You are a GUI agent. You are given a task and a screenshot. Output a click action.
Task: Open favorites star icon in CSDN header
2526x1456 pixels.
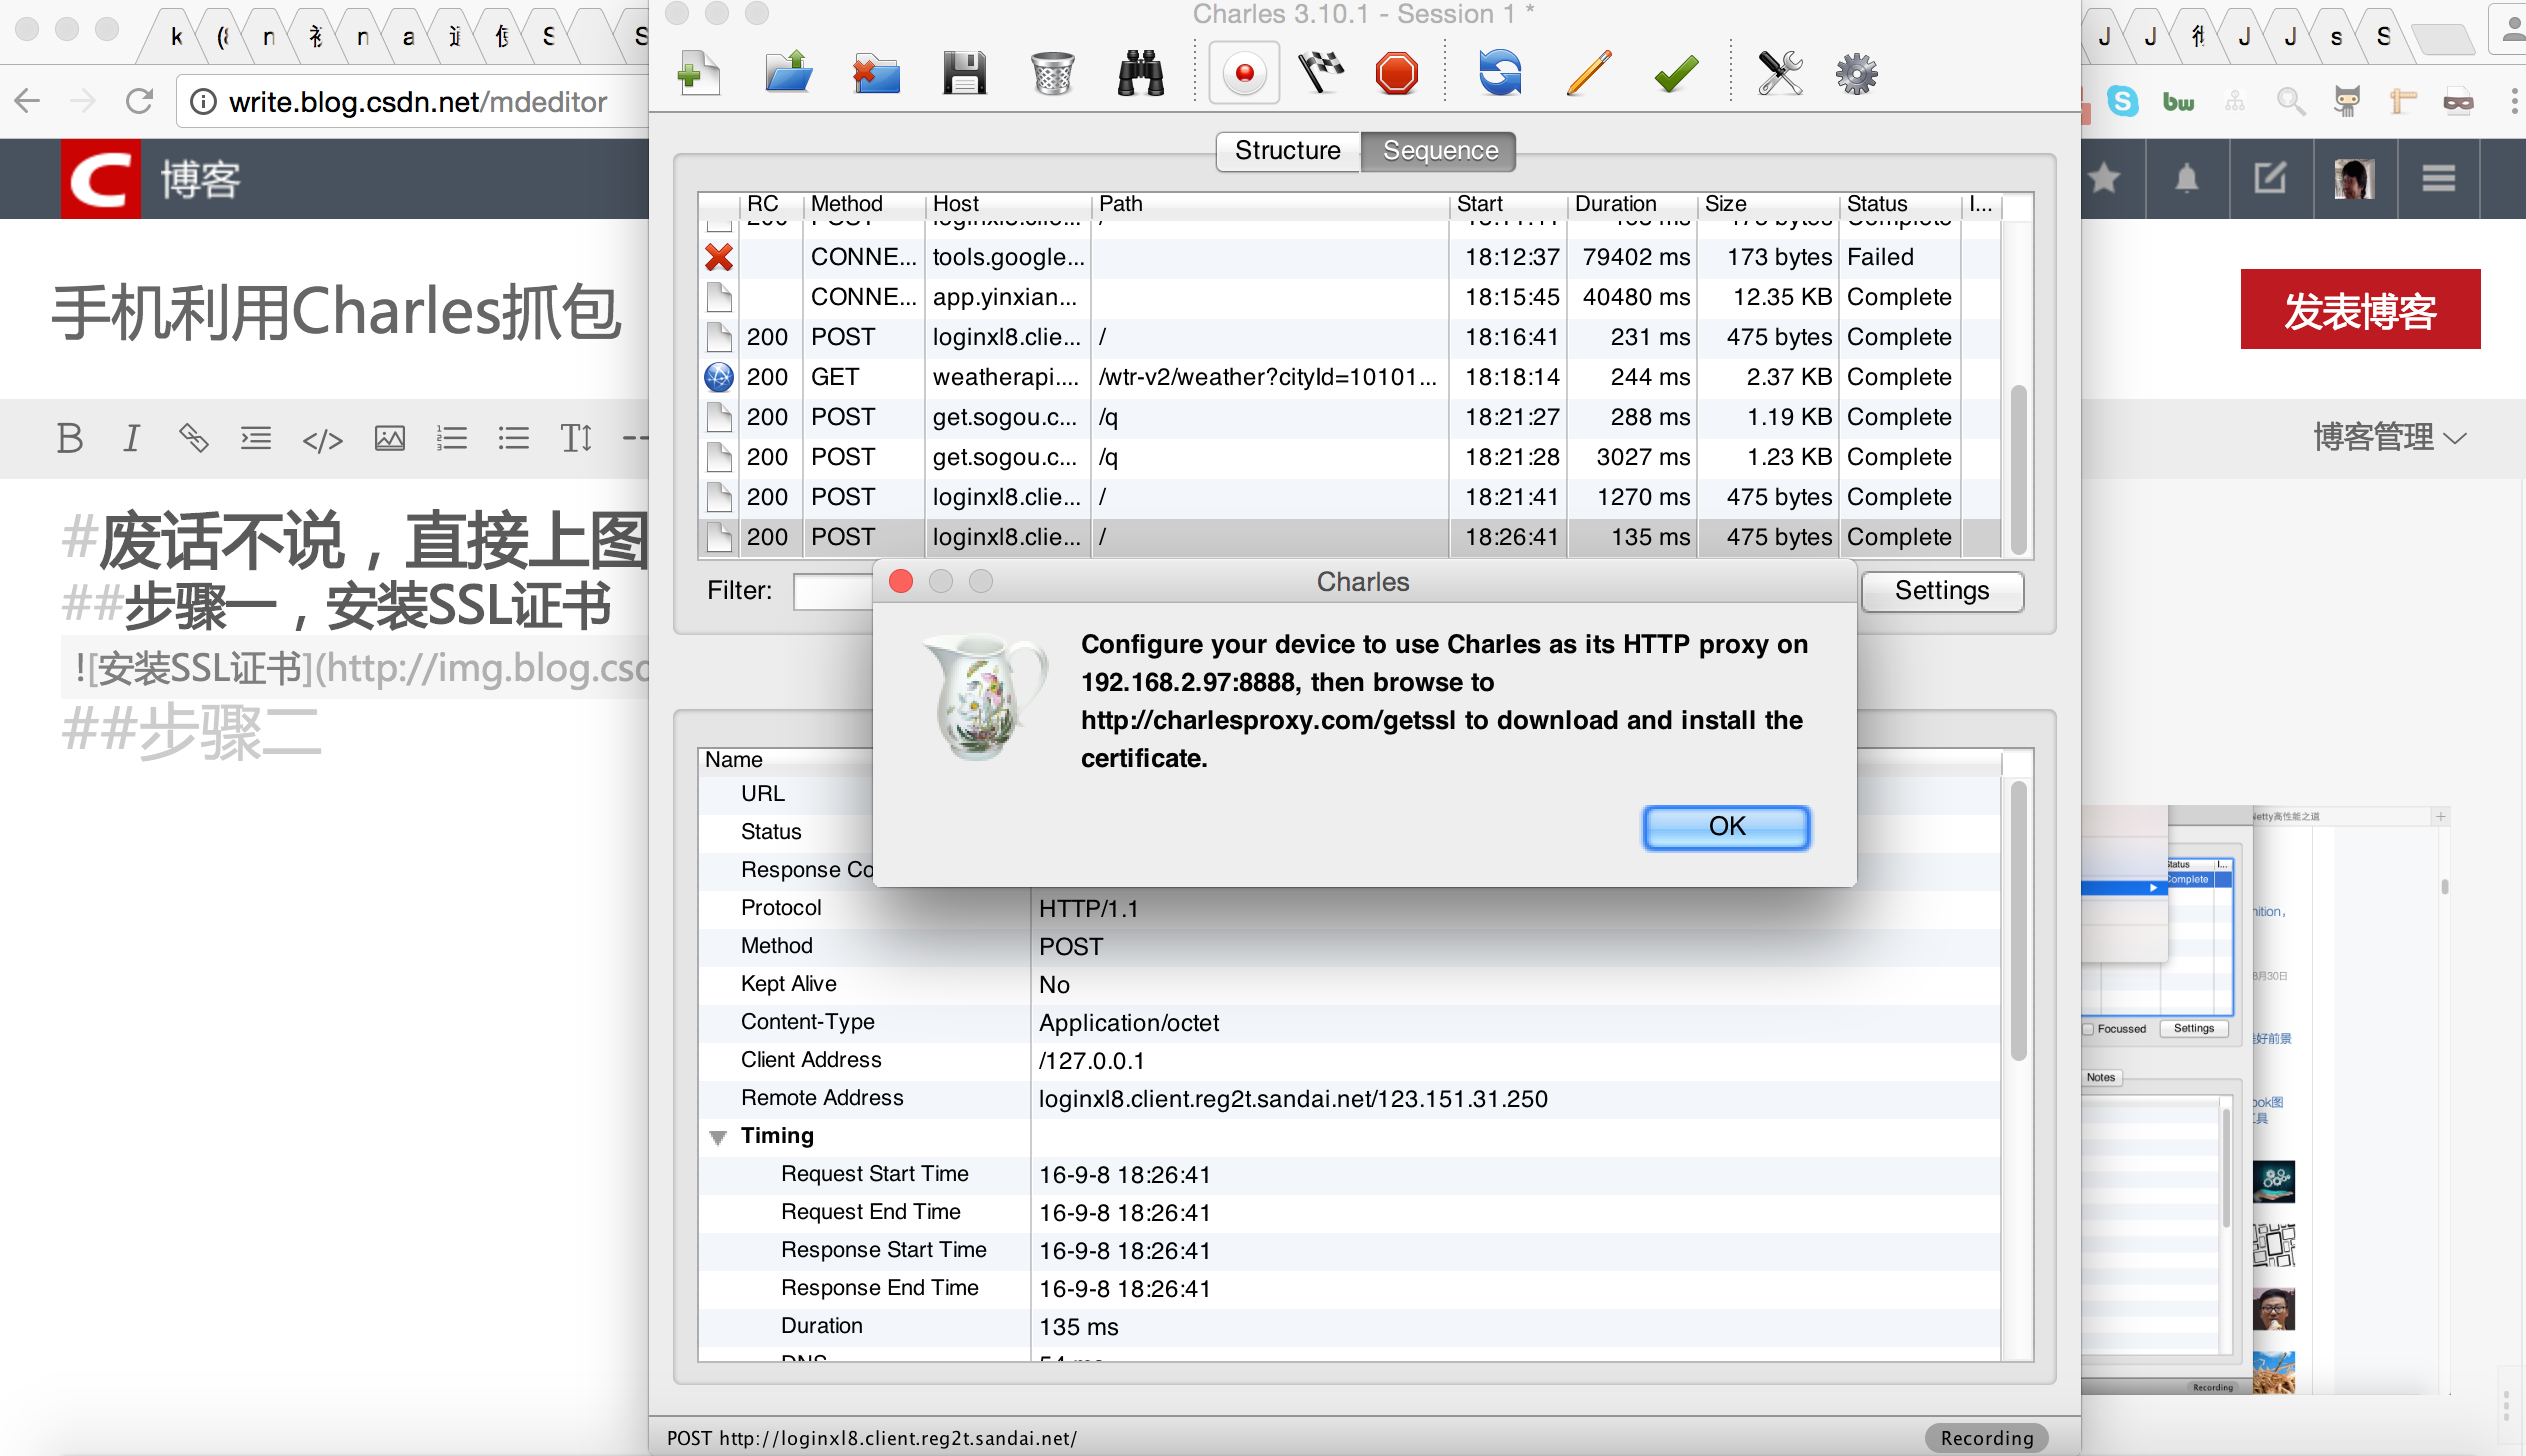(2104, 178)
